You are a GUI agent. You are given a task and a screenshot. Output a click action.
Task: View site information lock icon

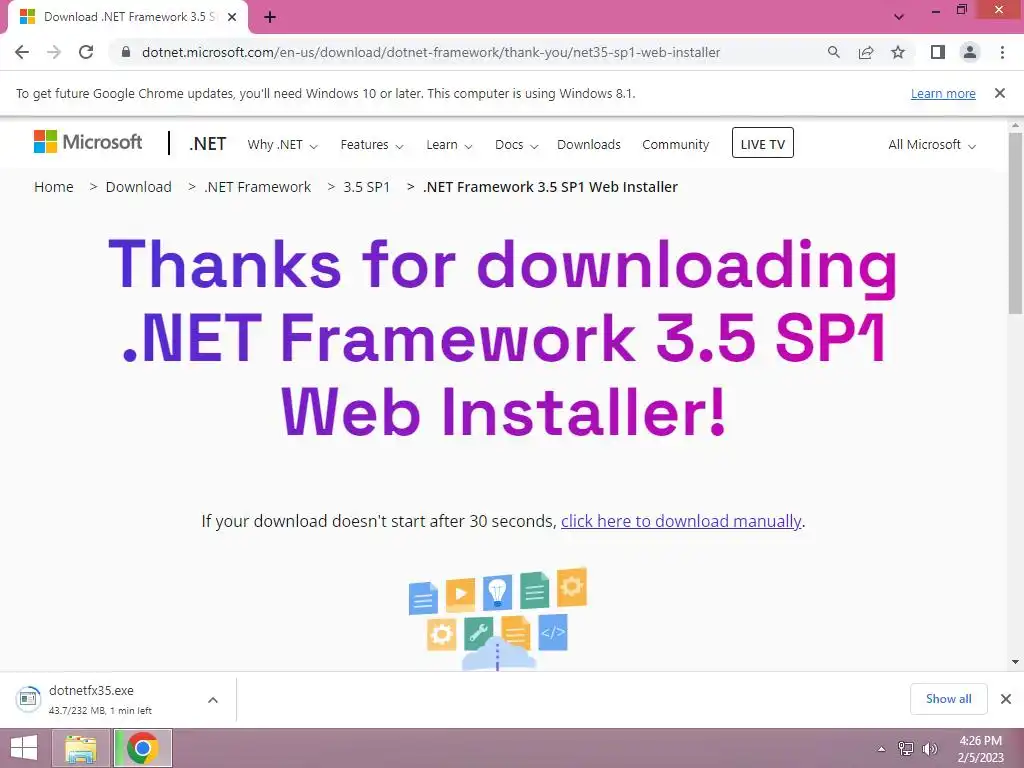[x=126, y=52]
